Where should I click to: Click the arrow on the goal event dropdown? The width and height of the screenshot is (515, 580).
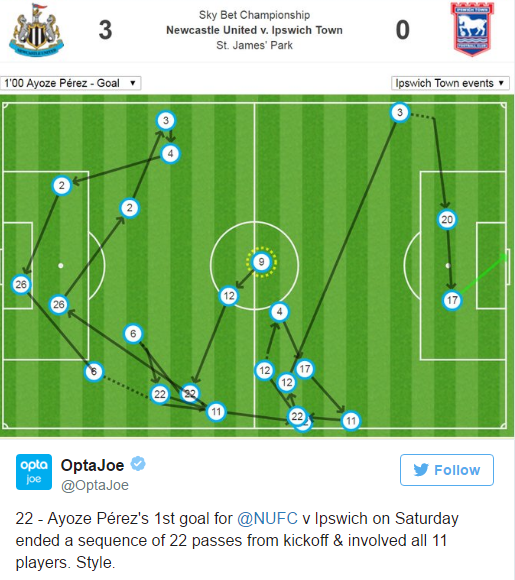click(x=132, y=83)
